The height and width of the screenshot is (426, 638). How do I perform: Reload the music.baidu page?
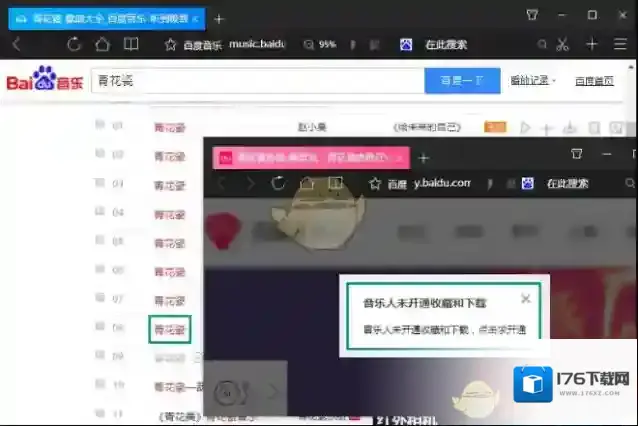pyautogui.click(x=74, y=44)
